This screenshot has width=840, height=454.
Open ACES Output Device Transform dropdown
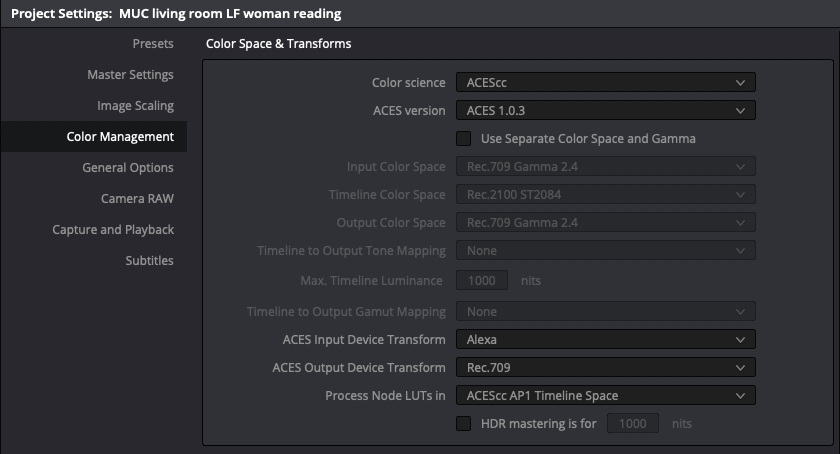coord(605,368)
